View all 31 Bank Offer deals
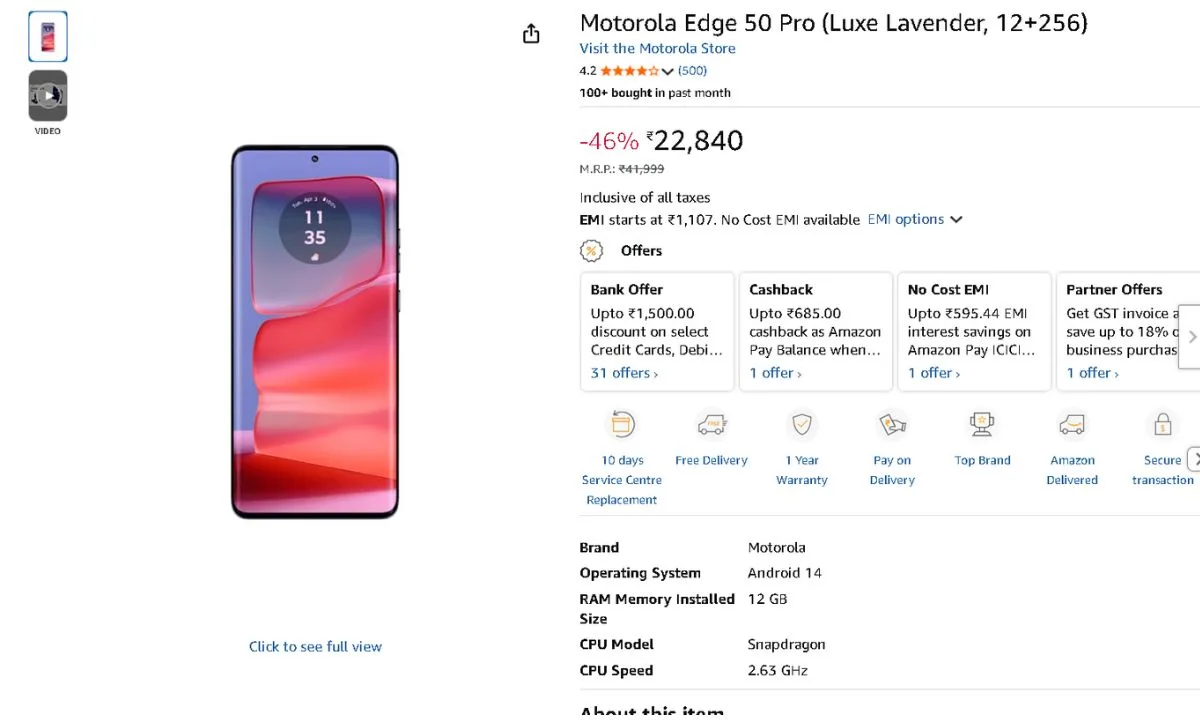The height and width of the screenshot is (720, 1200). (x=620, y=372)
